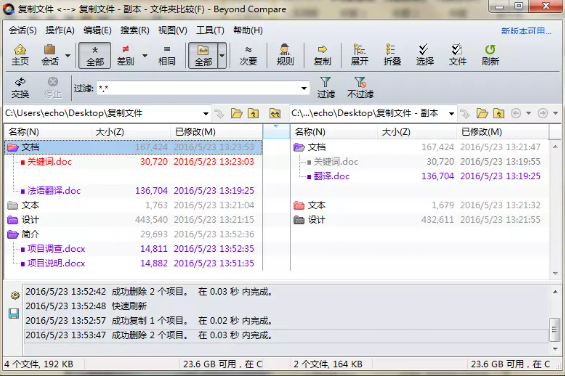This screenshot has height=376, width=565.
Task: Collapse the left 文档 folder
Action: tap(13, 147)
